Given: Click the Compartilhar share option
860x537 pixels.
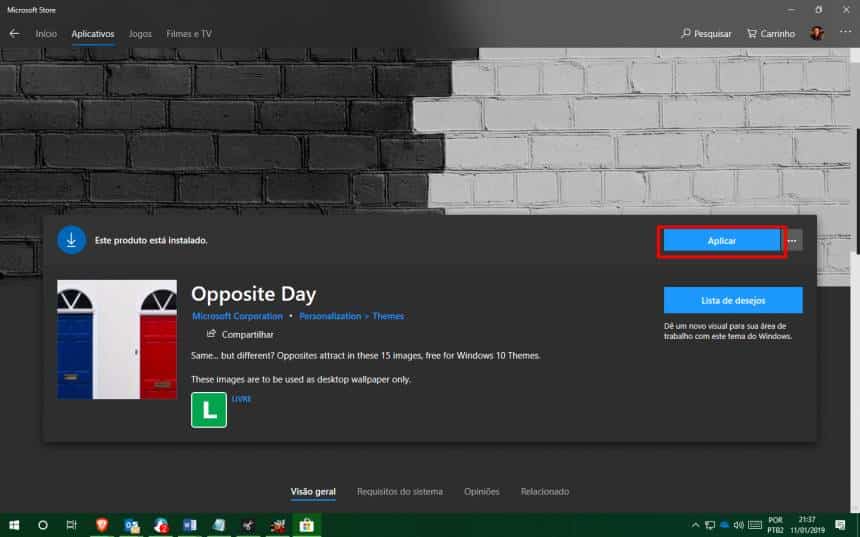Looking at the screenshot, I should click(240, 334).
